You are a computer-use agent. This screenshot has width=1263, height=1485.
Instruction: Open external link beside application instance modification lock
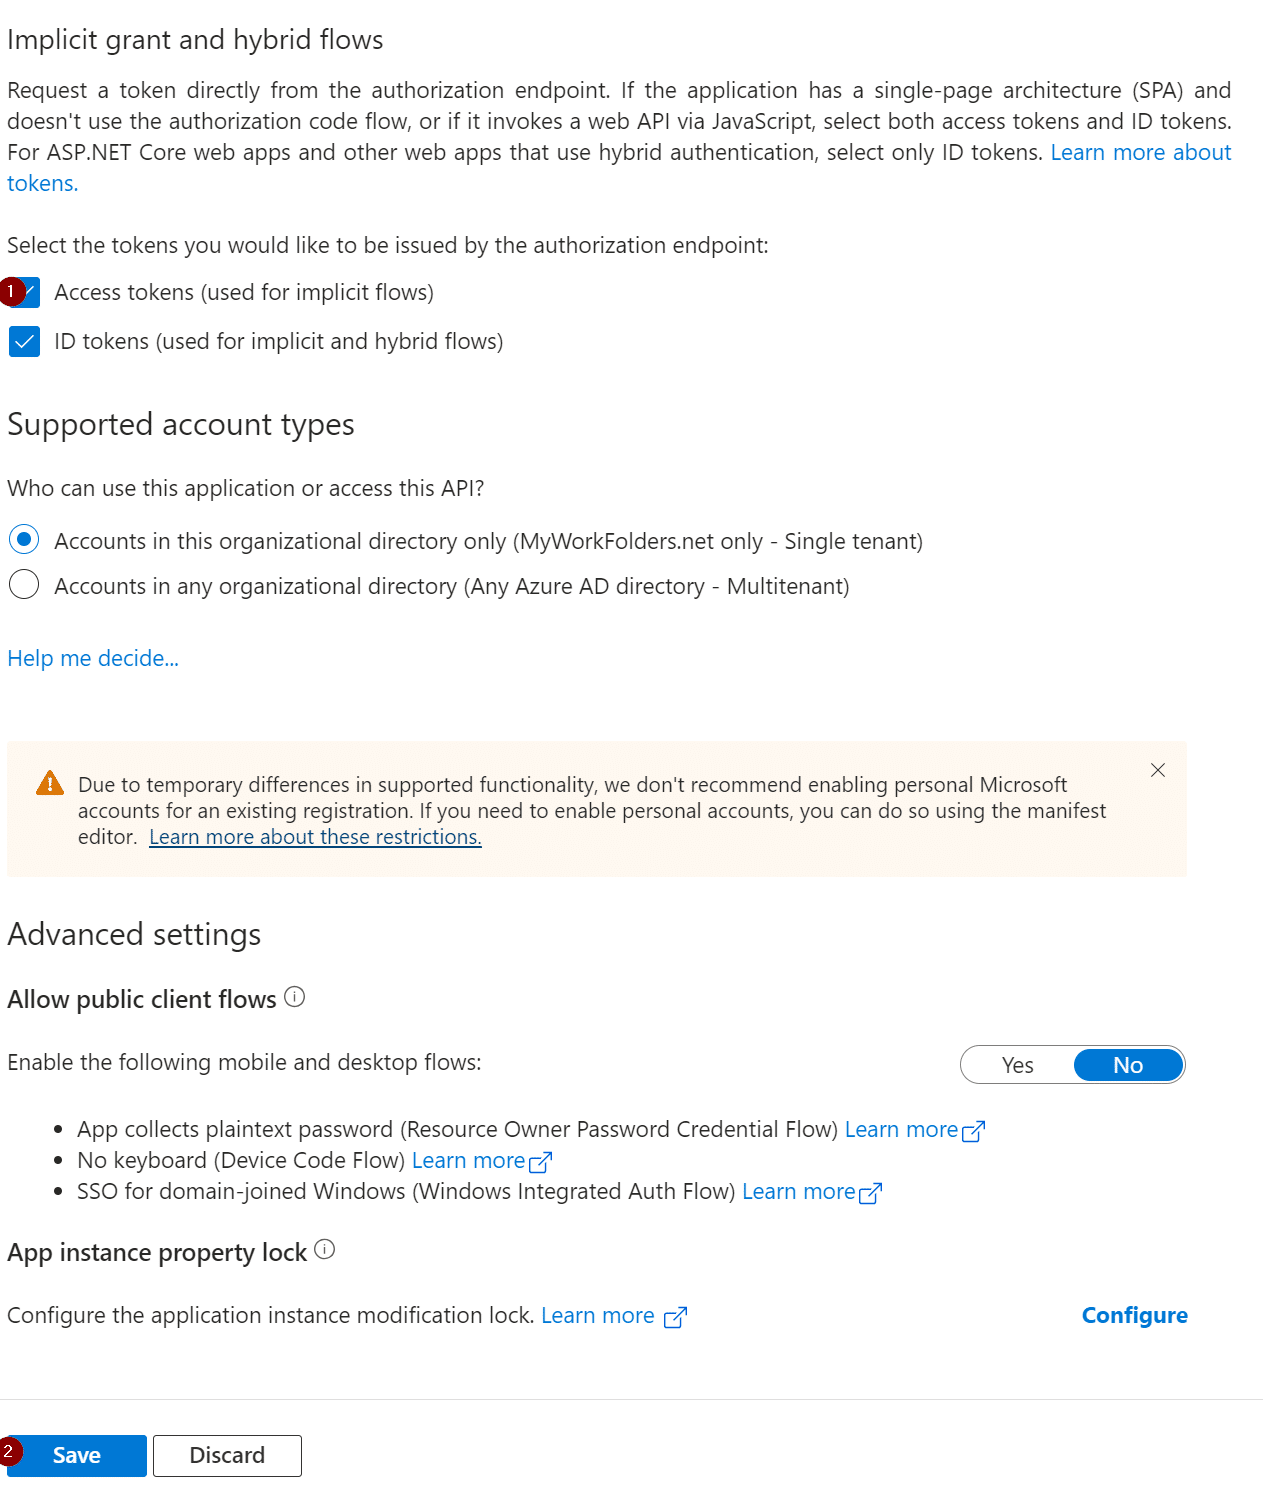676,1317
